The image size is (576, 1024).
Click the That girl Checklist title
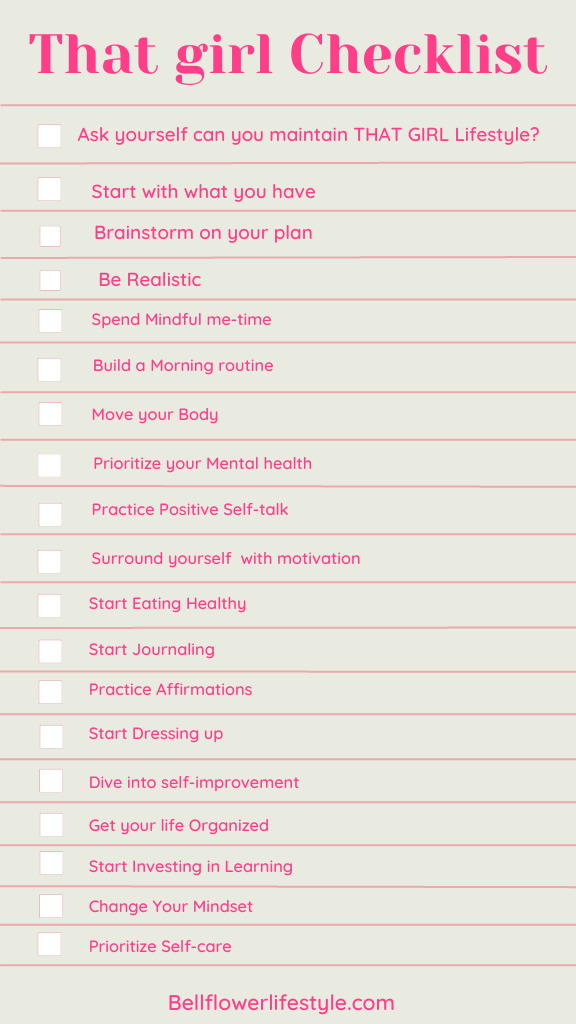[x=287, y=56]
